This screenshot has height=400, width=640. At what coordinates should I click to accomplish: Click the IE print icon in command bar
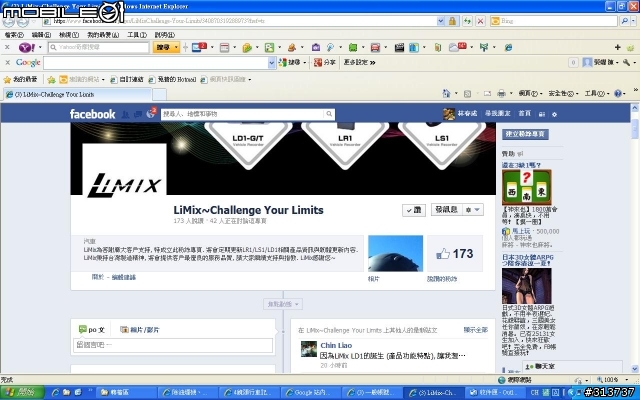pos(501,93)
